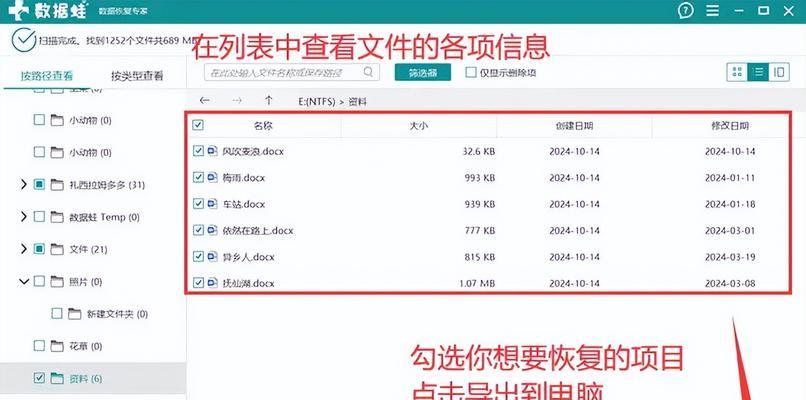The height and width of the screenshot is (400, 806).
Task: Check the 照片 (0) folder checkbox
Action: pyautogui.click(x=39, y=281)
